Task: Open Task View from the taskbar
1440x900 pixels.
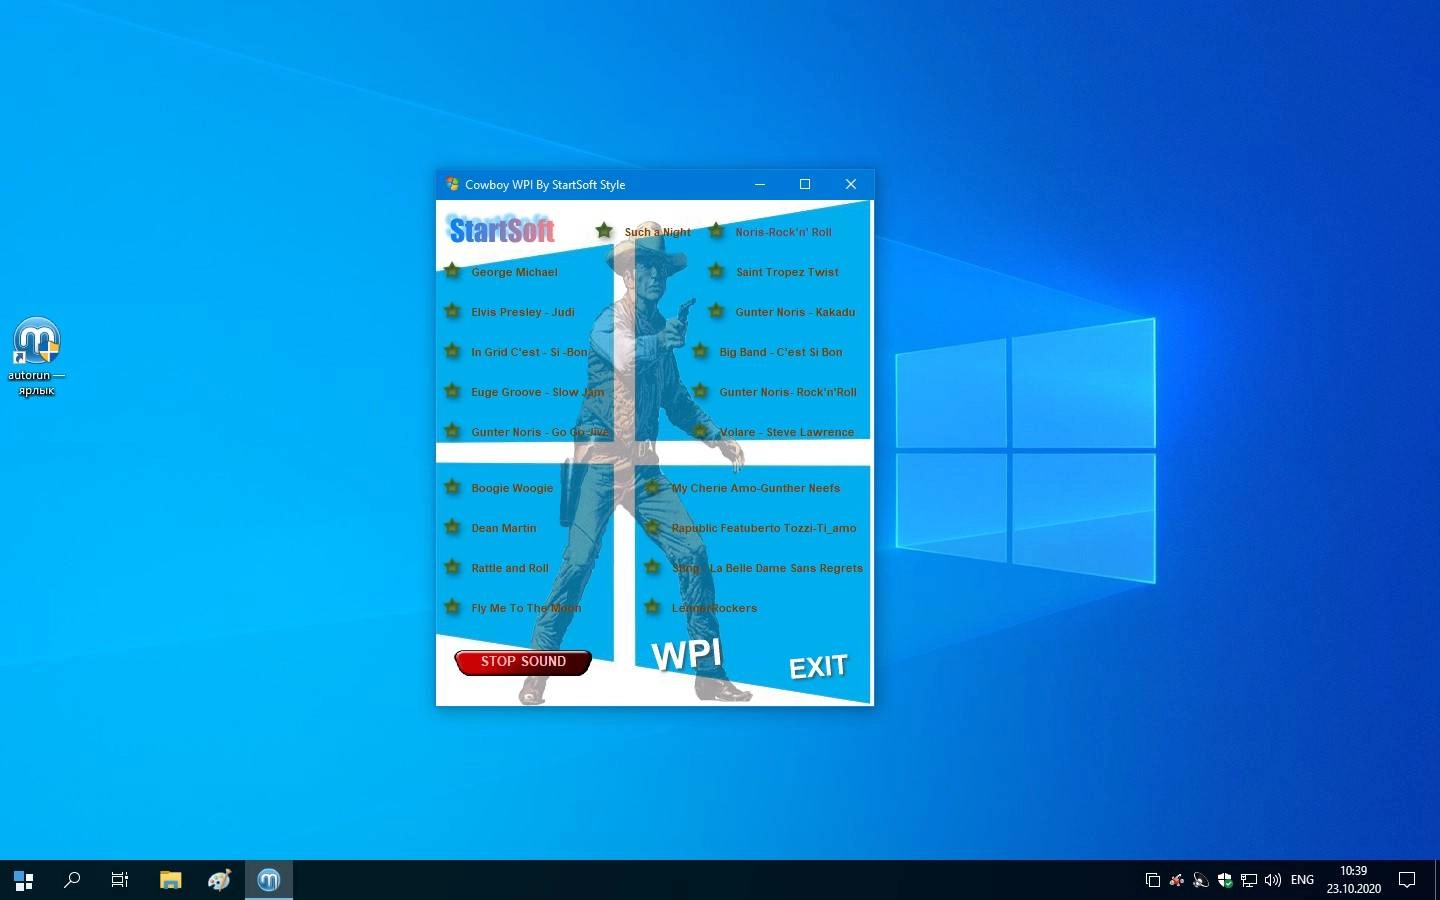Action: coord(120,880)
